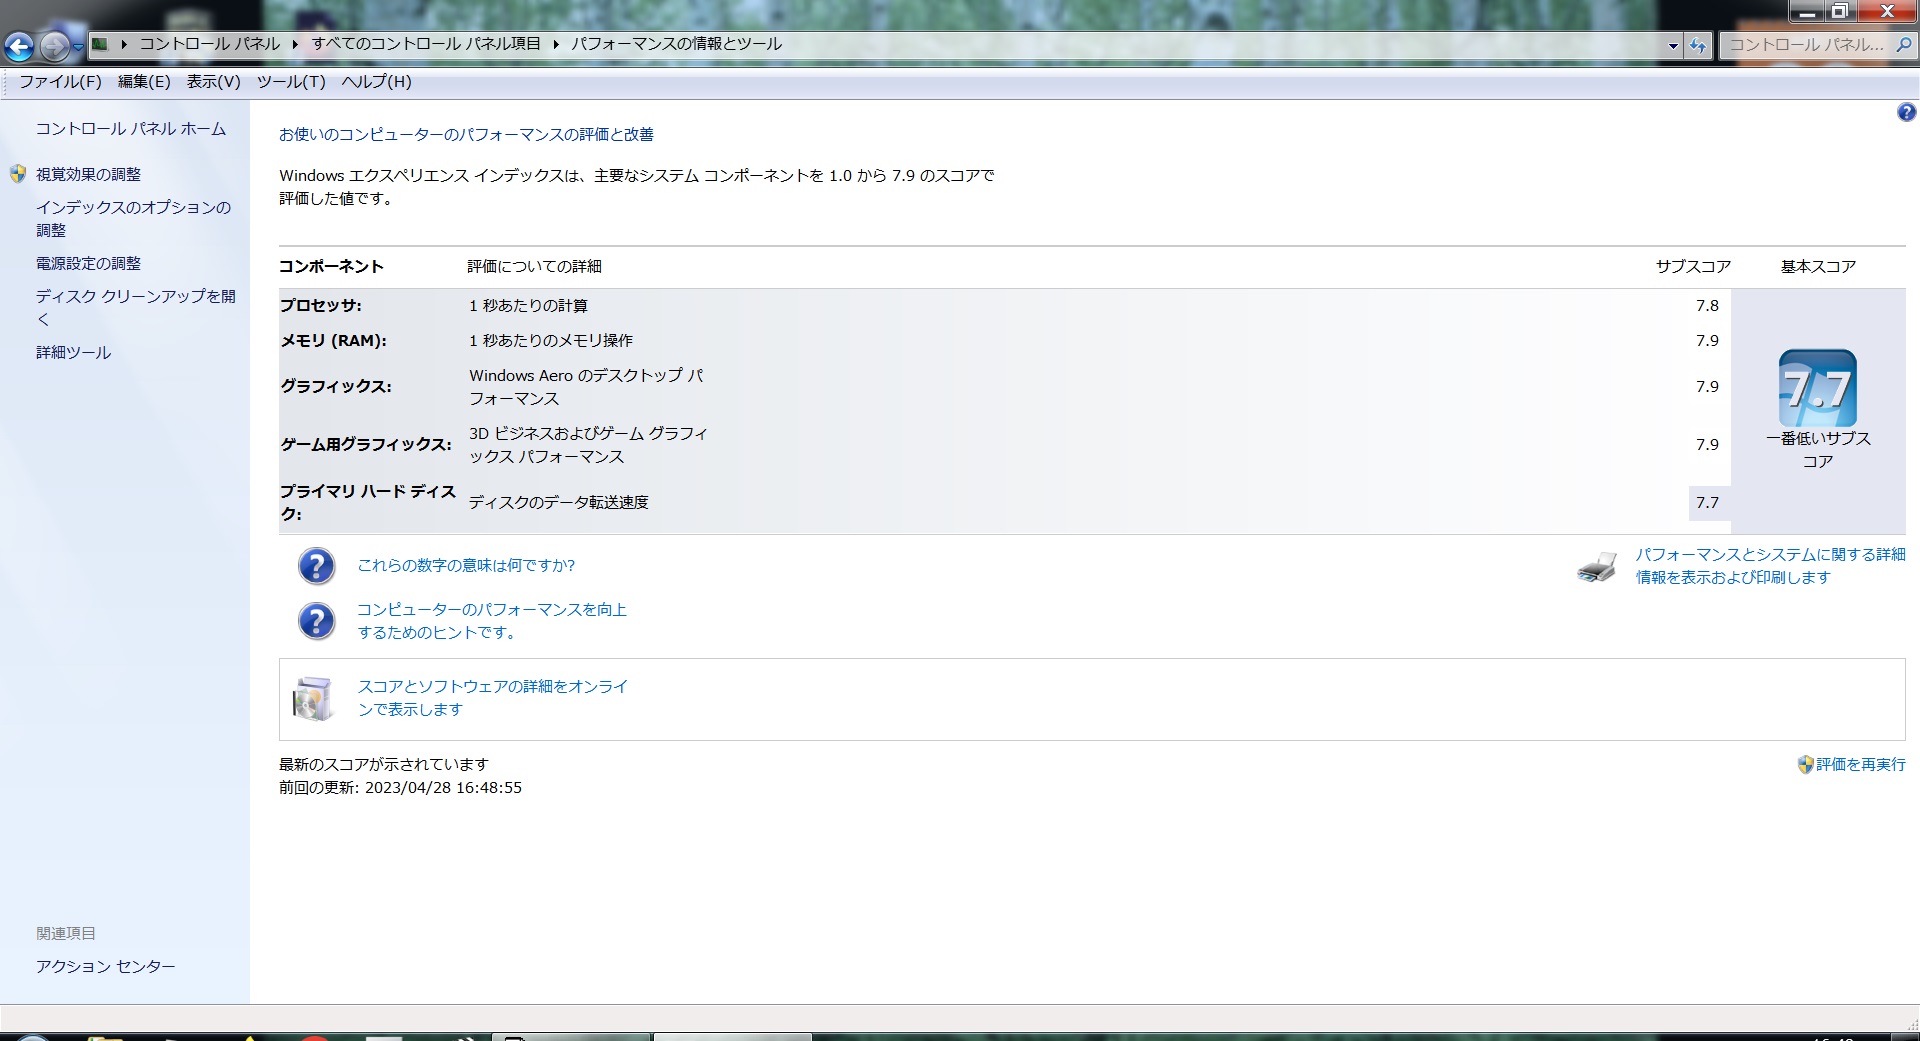Screen dimensions: 1920x1041
Task: Open コンピューターのパフォーマンスを向上 hints link
Action: pyautogui.click(x=492, y=621)
